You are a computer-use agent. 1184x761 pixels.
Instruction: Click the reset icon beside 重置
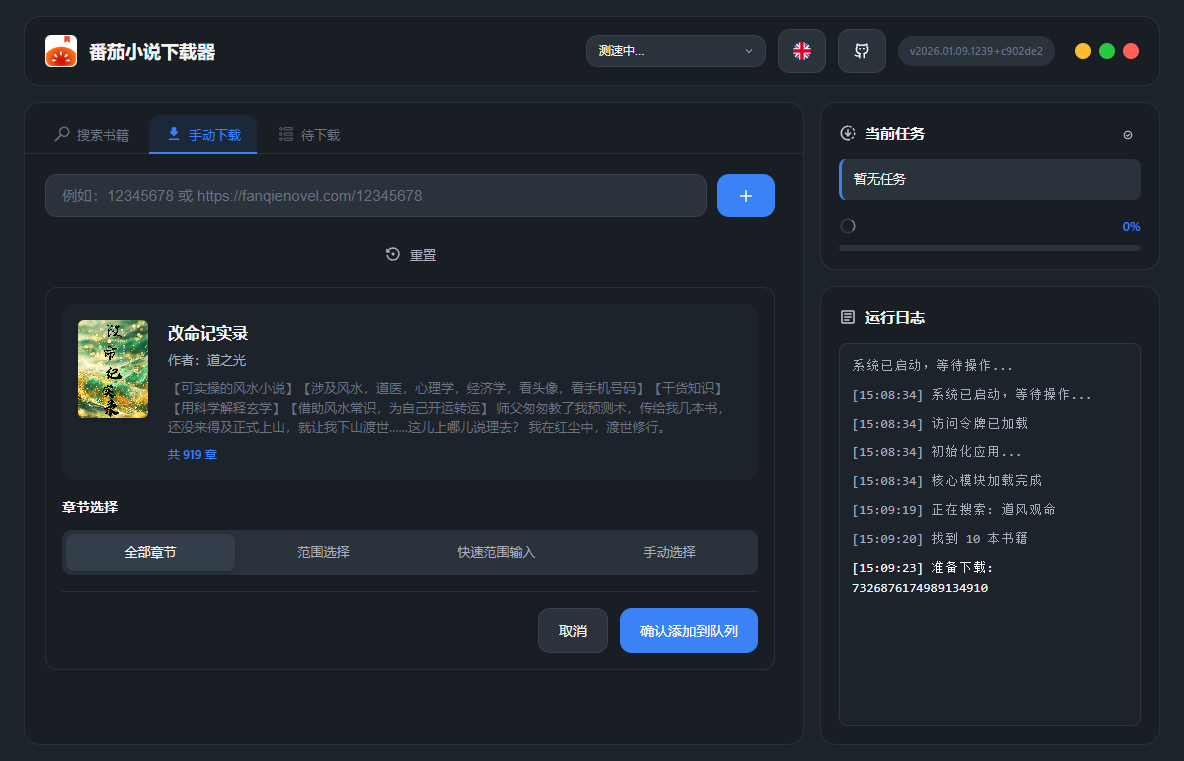pos(393,255)
